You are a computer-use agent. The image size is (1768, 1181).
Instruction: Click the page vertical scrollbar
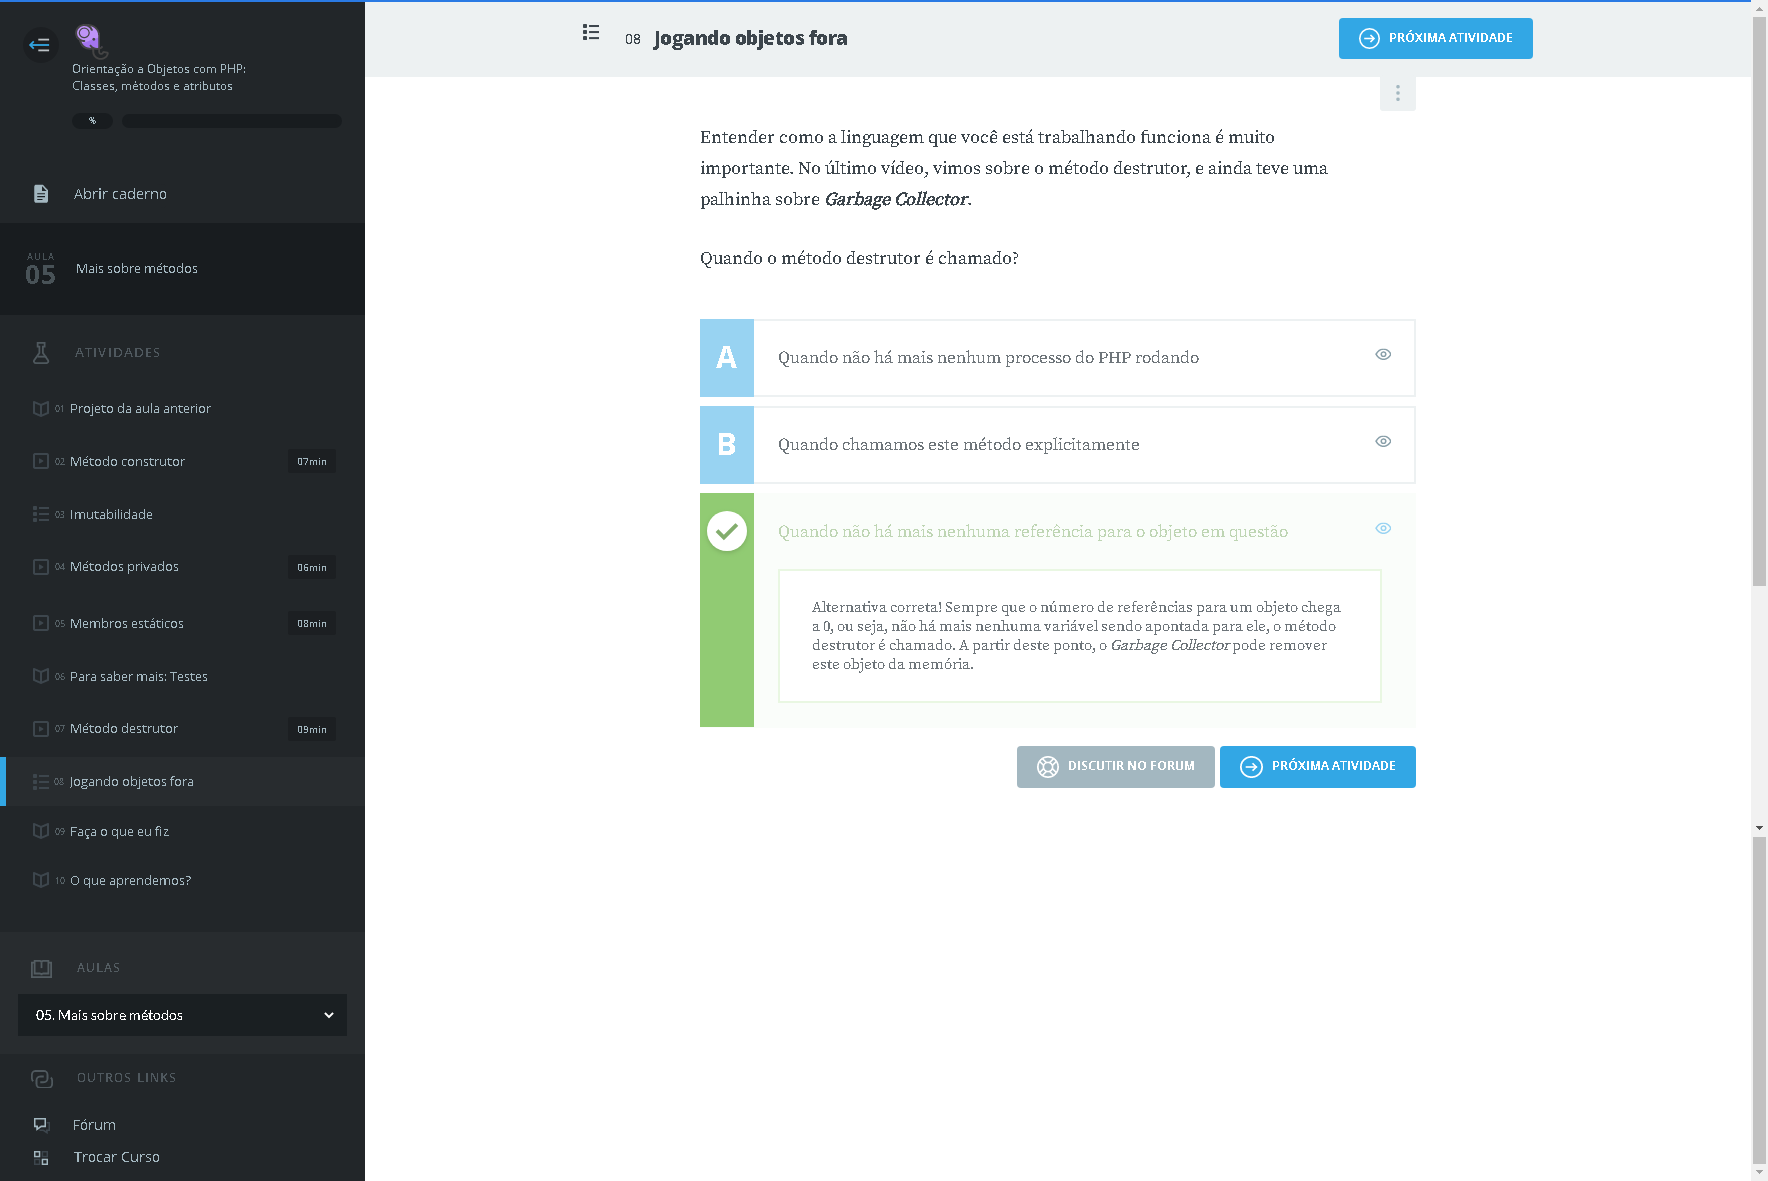(1759, 300)
